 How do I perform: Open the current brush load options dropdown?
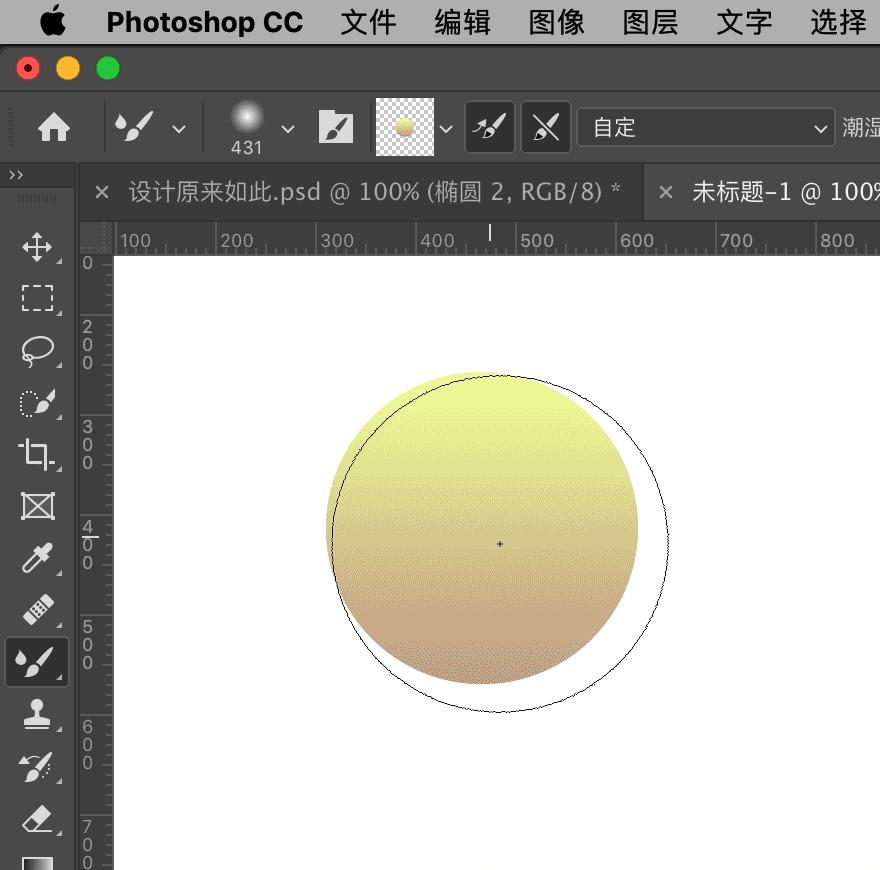pos(446,128)
